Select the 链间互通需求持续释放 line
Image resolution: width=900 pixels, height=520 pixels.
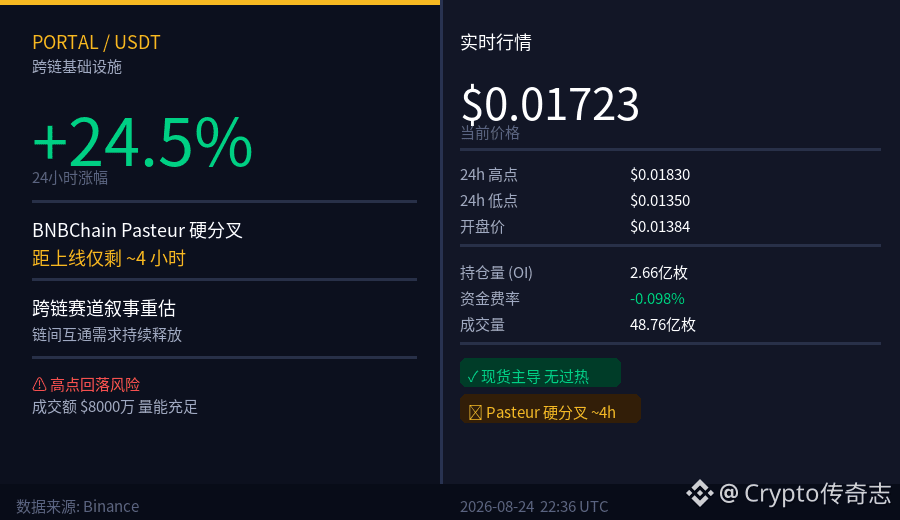(x=107, y=335)
